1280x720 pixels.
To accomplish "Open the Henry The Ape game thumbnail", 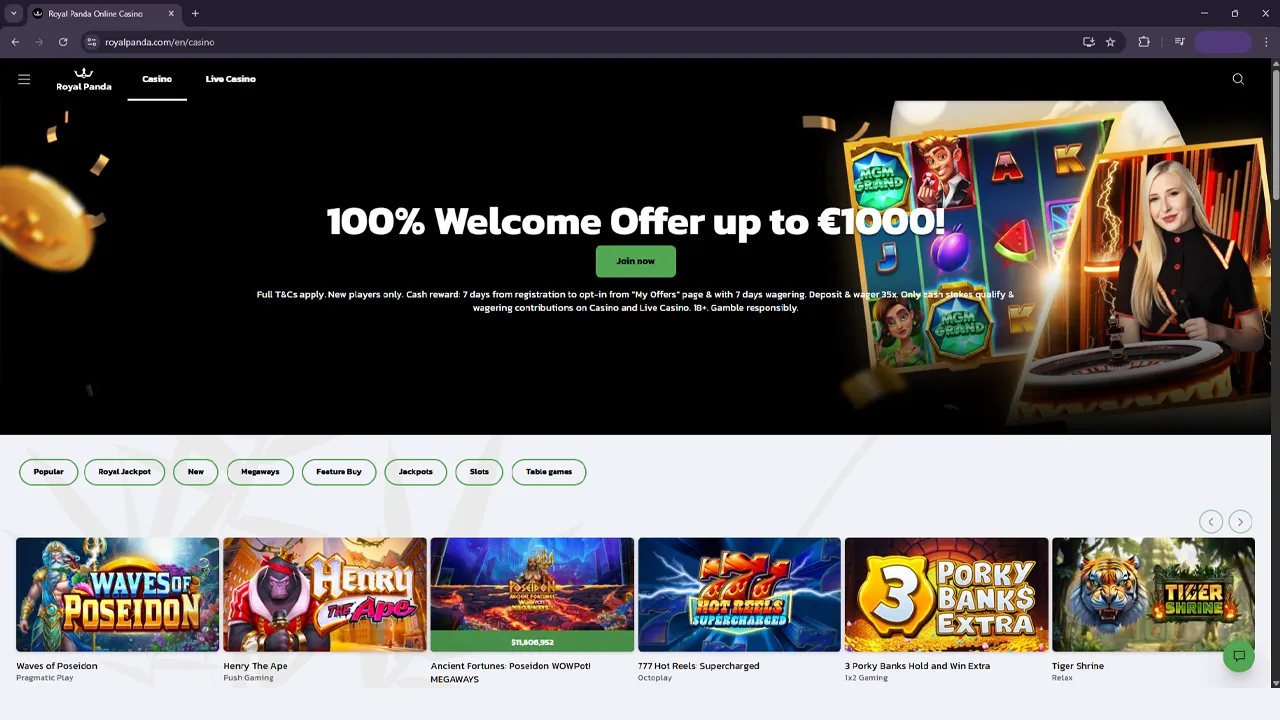I will point(325,595).
